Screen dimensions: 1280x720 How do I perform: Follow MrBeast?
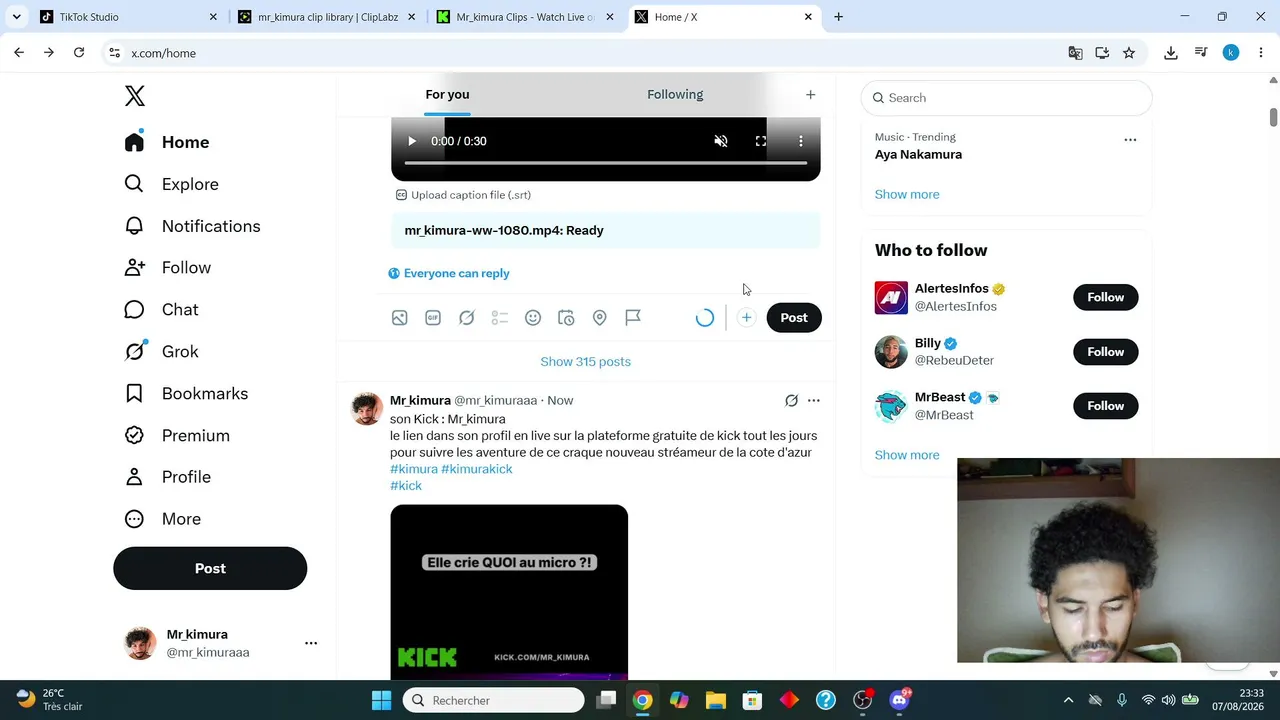(x=1106, y=406)
